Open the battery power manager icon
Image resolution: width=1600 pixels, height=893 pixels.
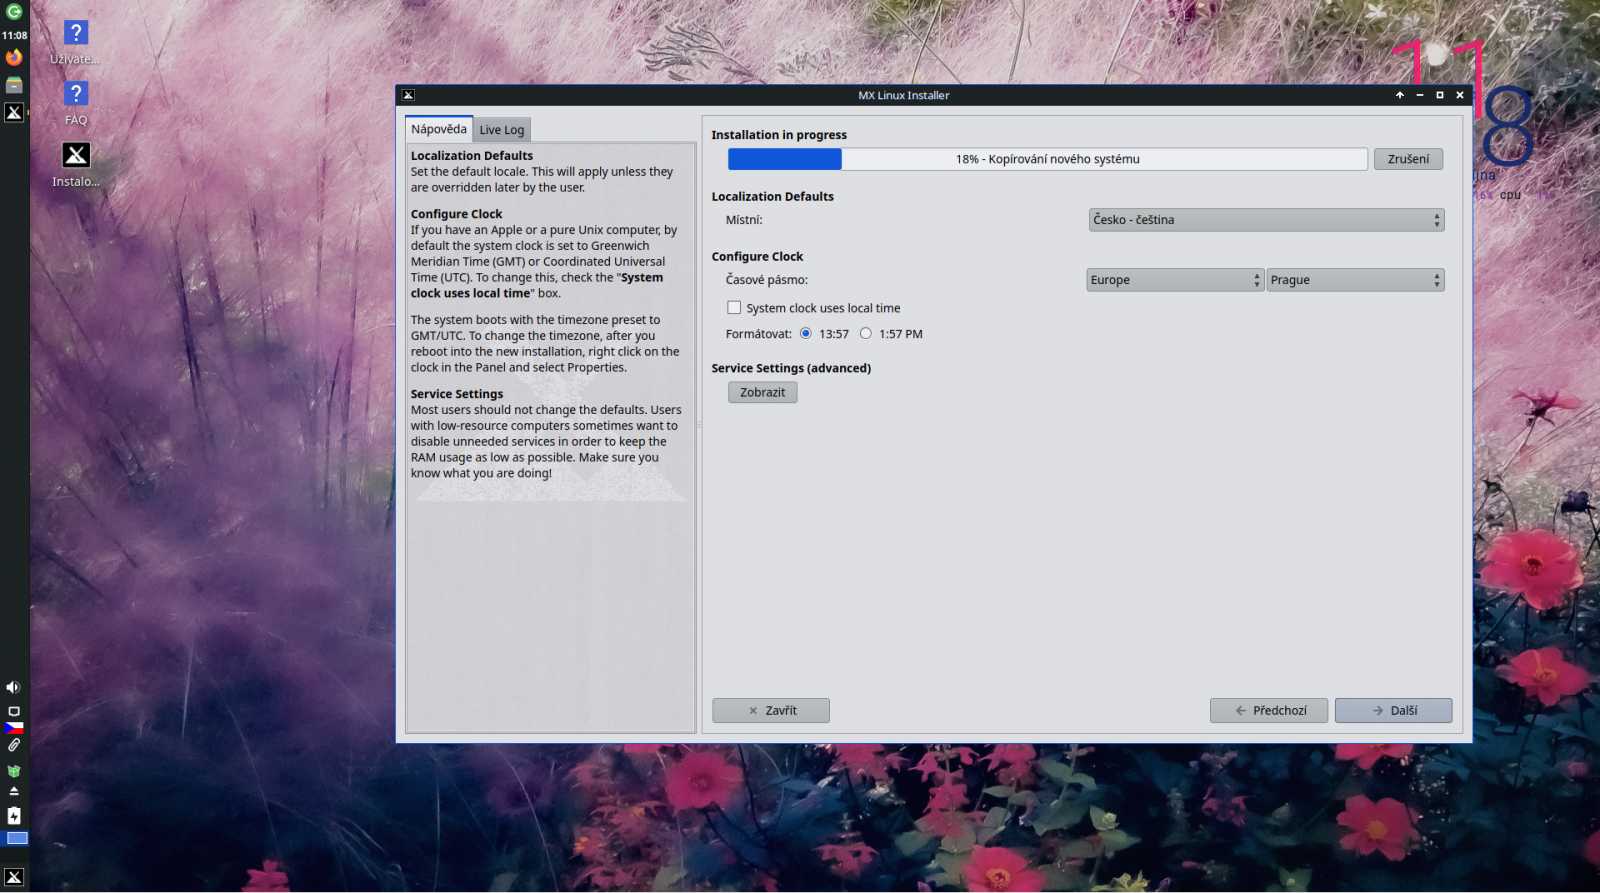[x=14, y=816]
